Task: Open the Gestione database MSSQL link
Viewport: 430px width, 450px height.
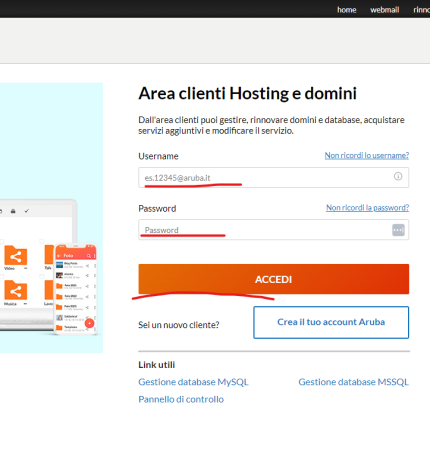Action: pos(353,382)
